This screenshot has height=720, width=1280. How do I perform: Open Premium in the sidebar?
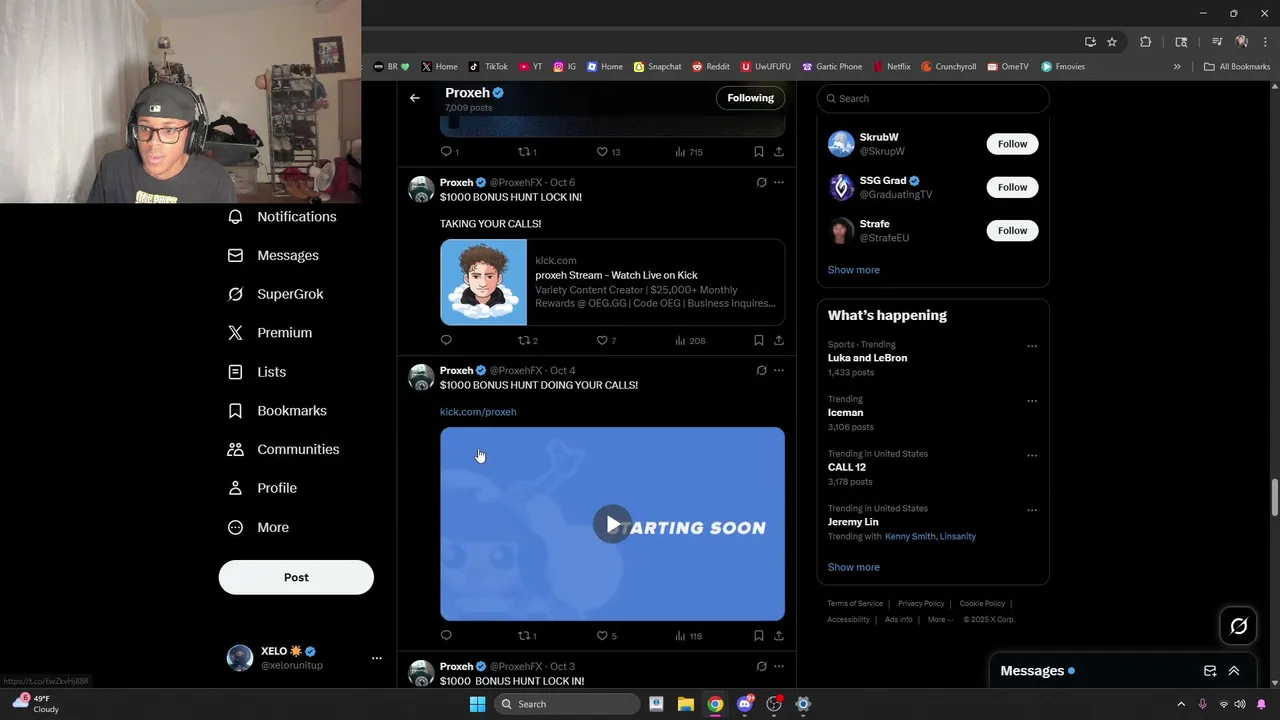tap(270, 333)
